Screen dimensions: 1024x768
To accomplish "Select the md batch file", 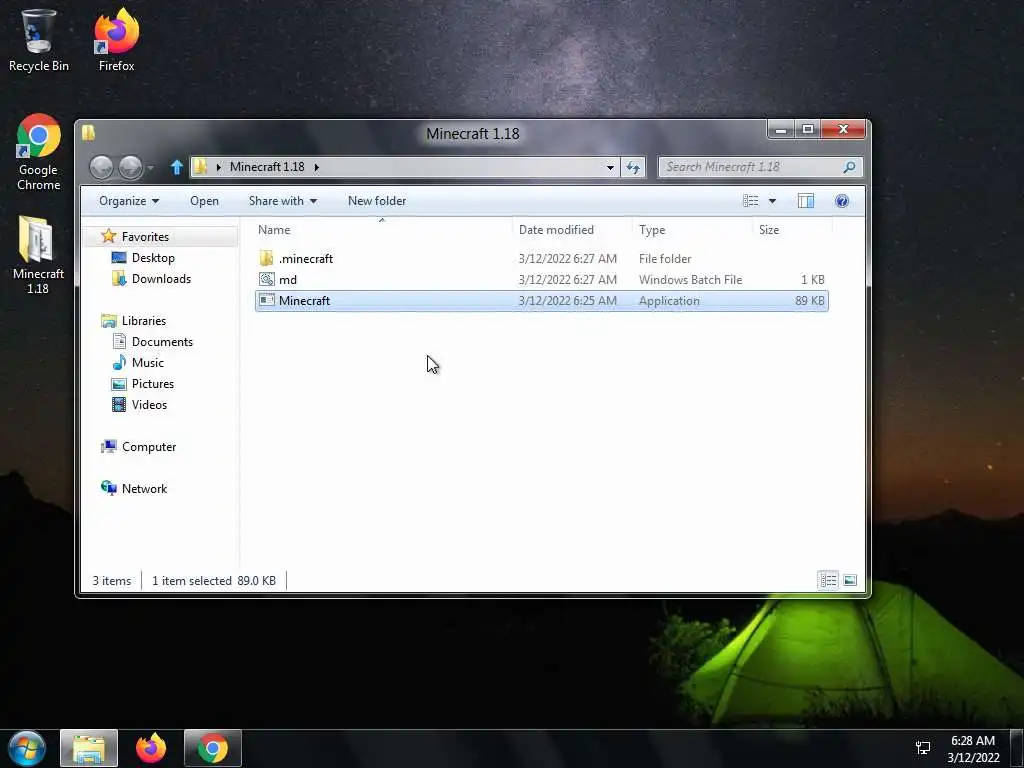I will (541, 280).
